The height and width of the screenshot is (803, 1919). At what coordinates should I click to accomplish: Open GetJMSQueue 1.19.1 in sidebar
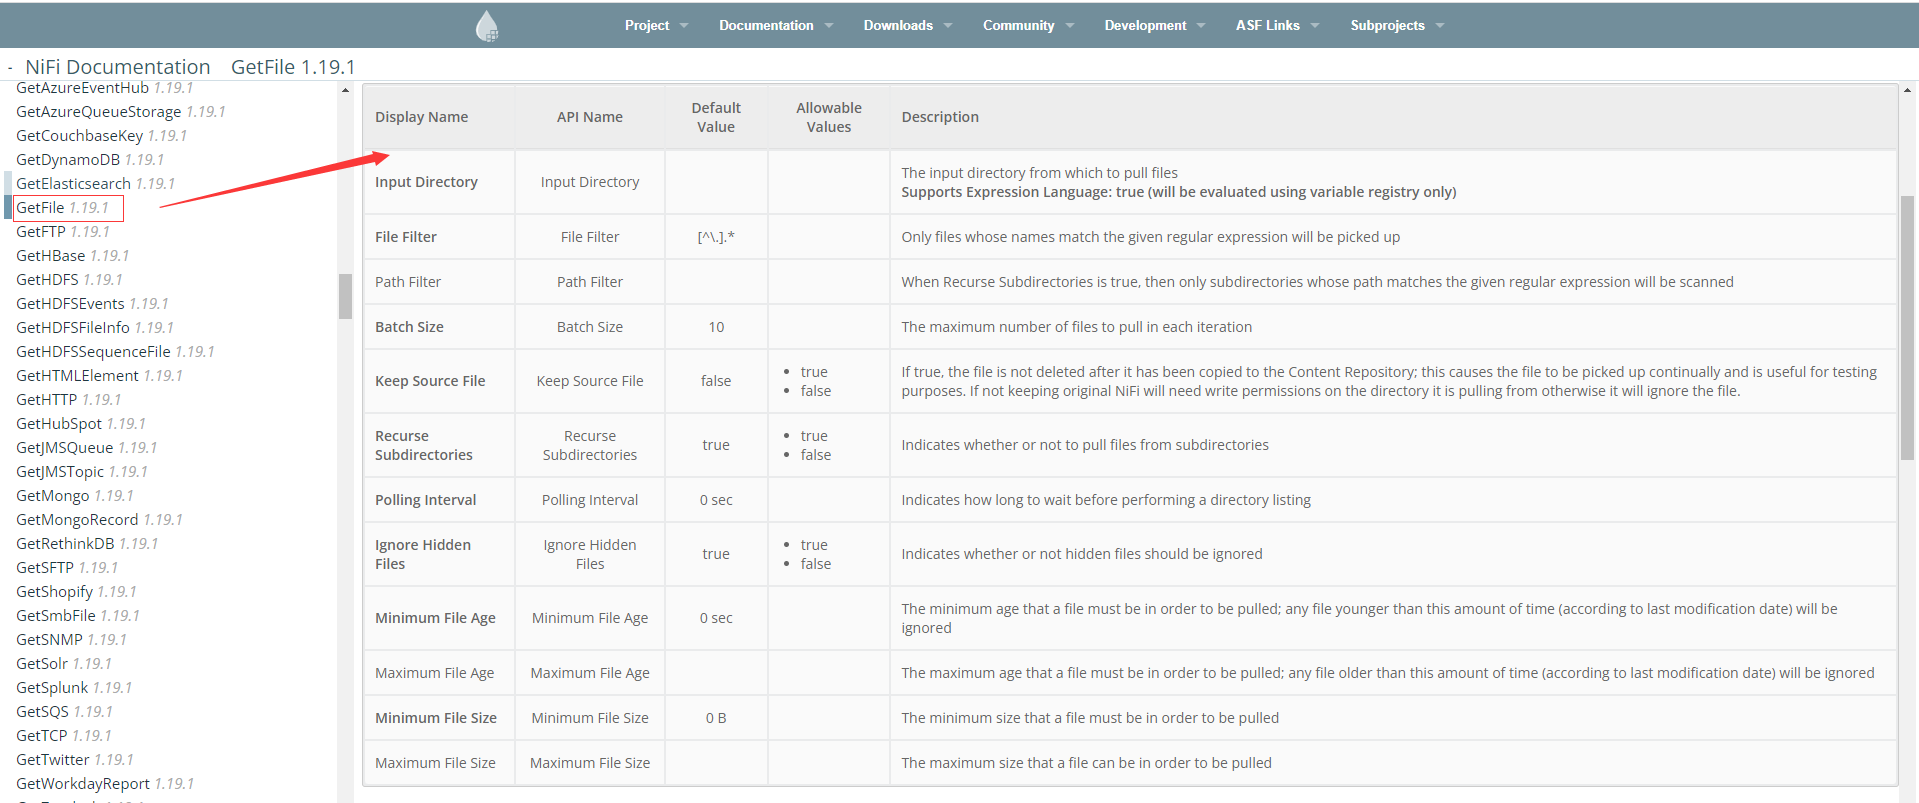pyautogui.click(x=86, y=448)
